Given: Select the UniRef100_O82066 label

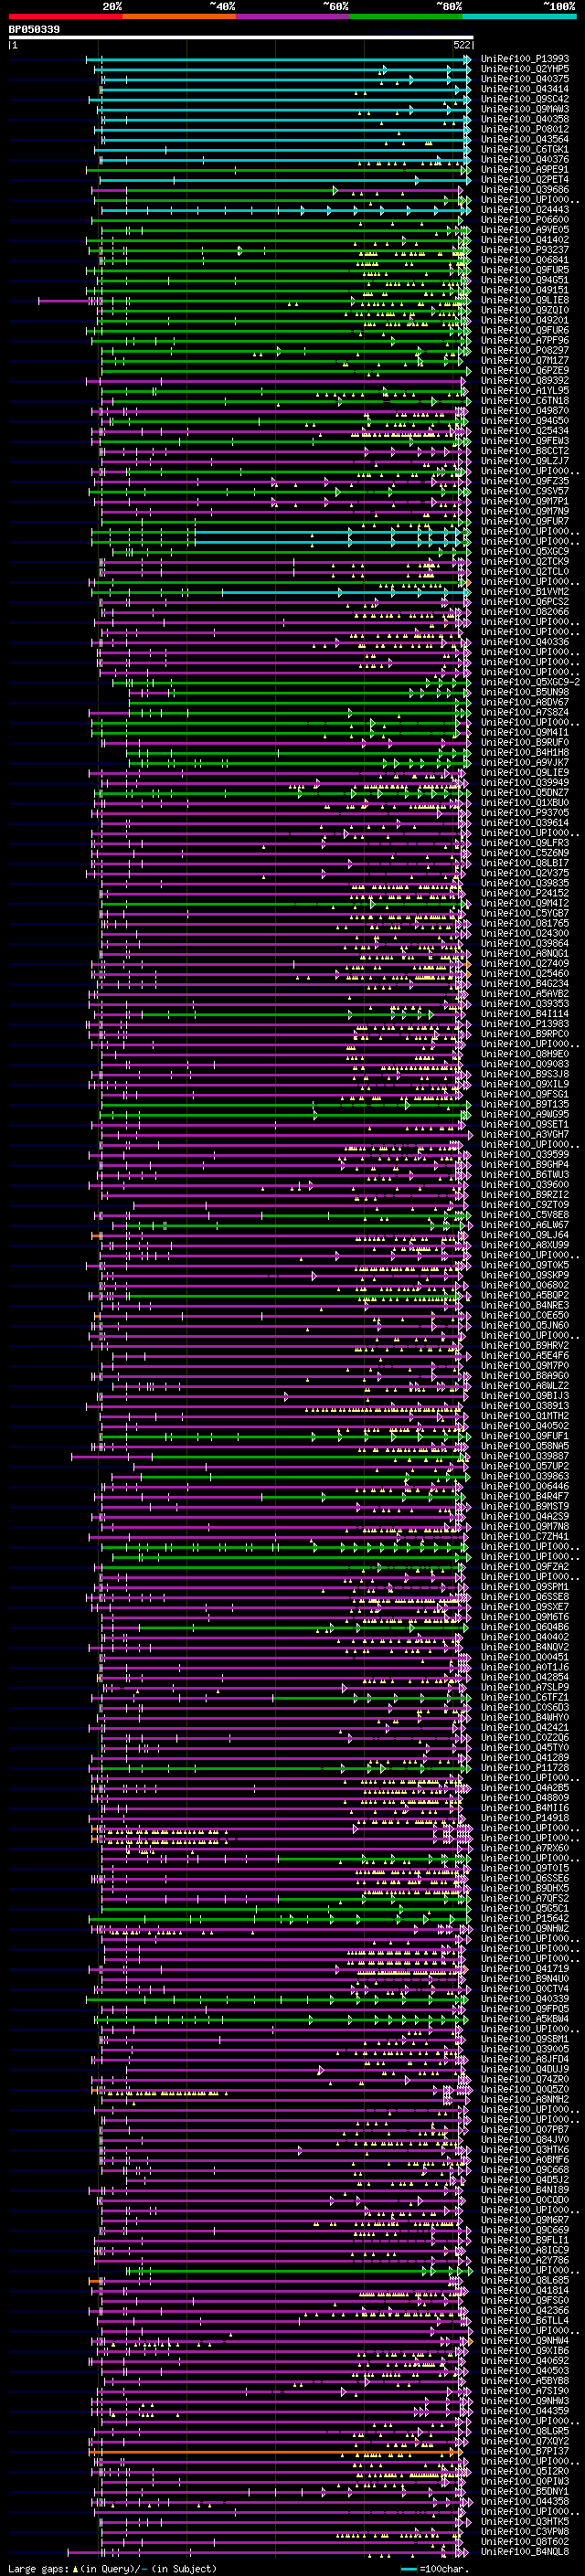Looking at the screenshot, I should point(525,612).
